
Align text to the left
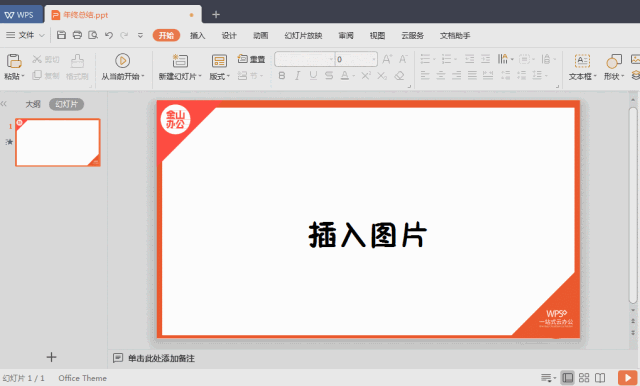(x=425, y=75)
